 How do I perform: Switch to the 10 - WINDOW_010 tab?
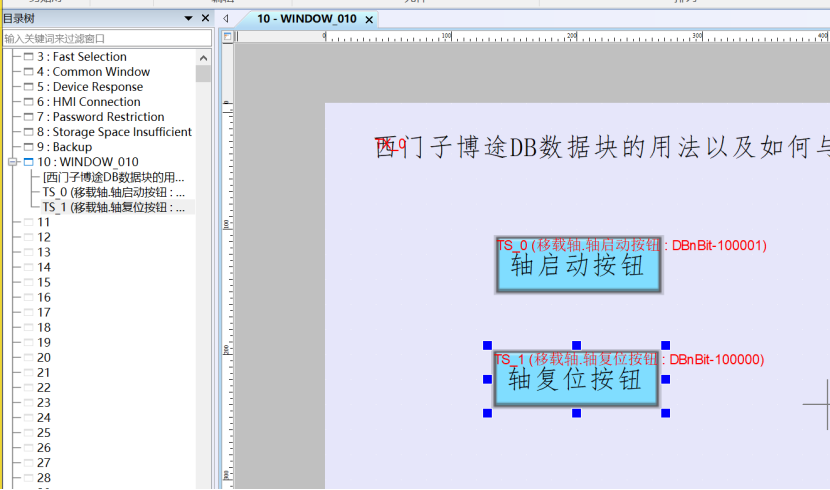click(x=306, y=19)
